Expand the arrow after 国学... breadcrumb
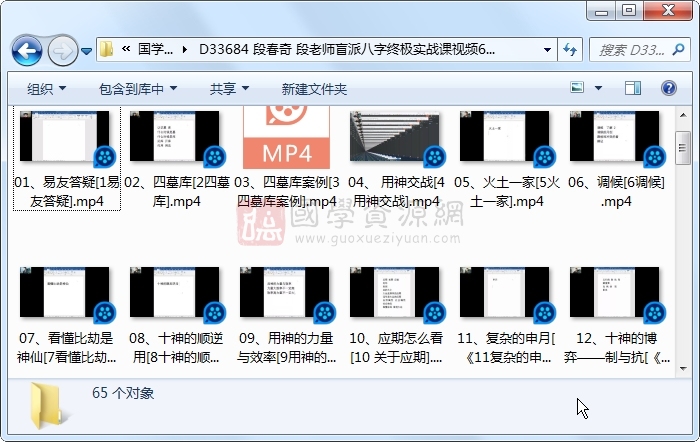 (185, 49)
